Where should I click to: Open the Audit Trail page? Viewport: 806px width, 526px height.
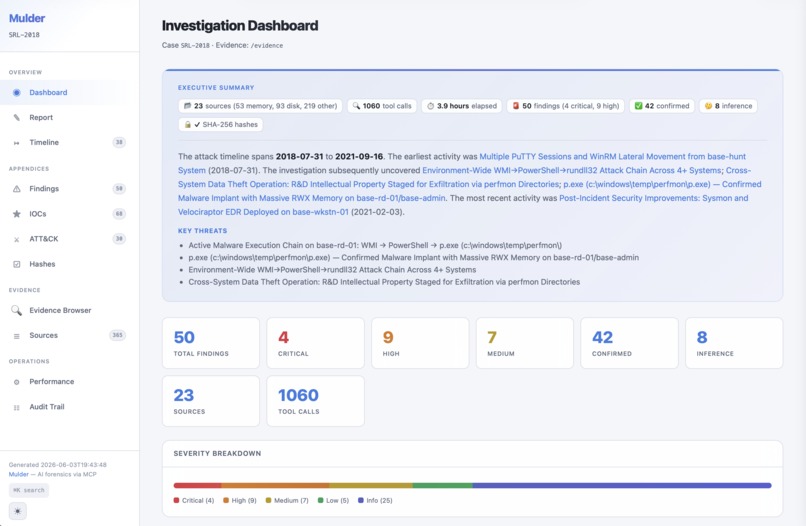(x=69, y=407)
